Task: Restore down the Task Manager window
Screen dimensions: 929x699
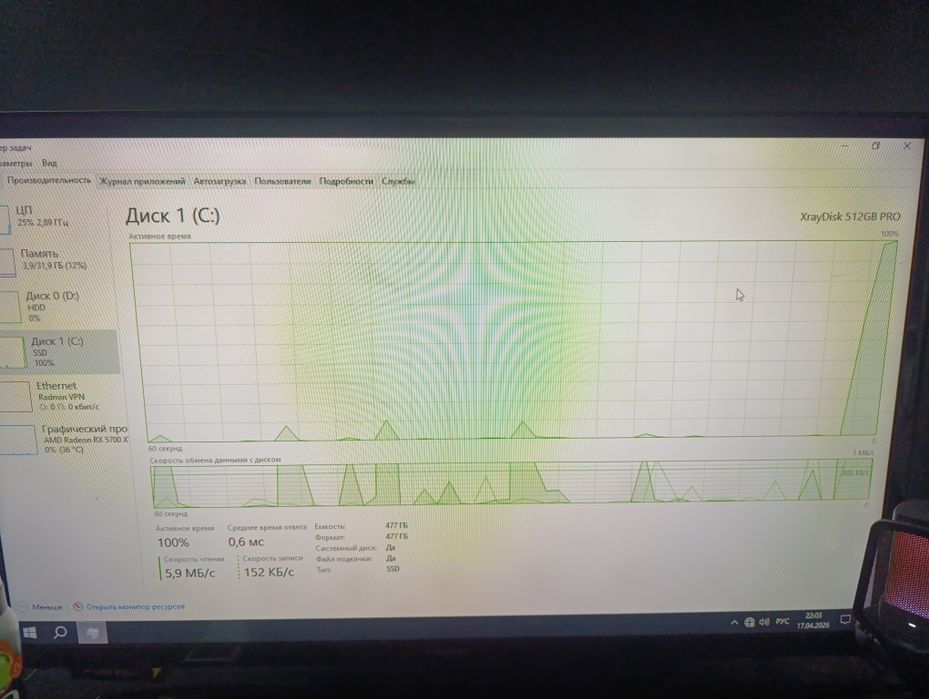Action: pyautogui.click(x=876, y=146)
